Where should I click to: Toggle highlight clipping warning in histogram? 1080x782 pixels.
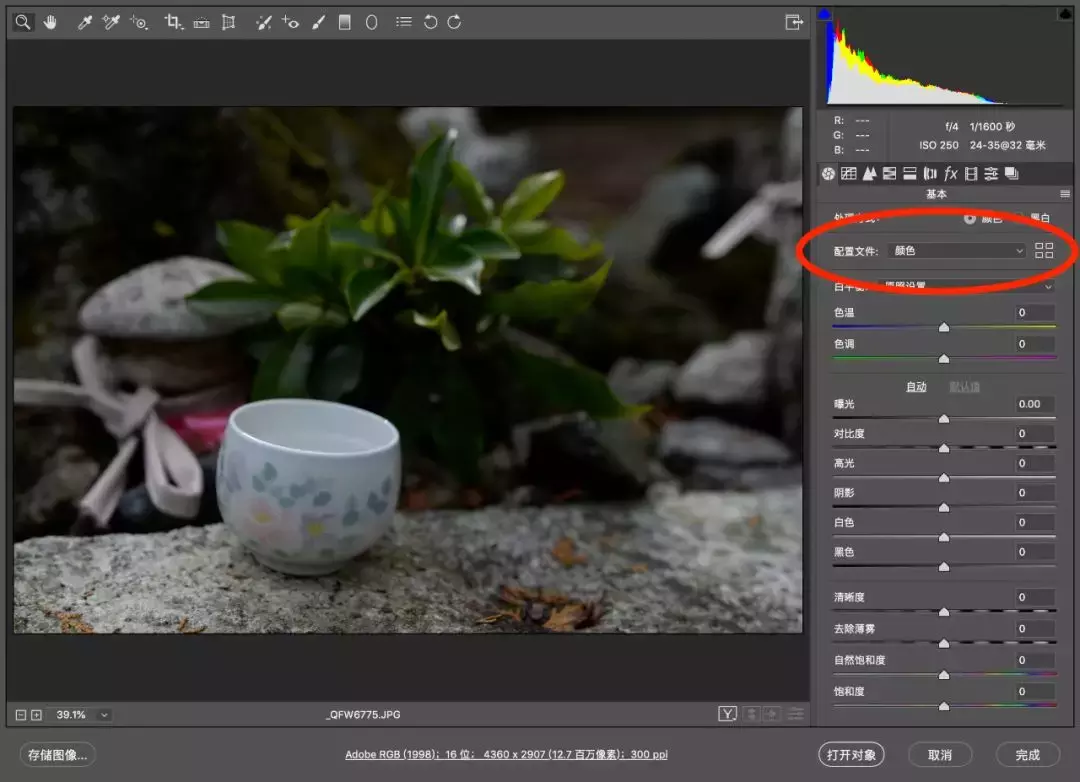coord(1065,14)
